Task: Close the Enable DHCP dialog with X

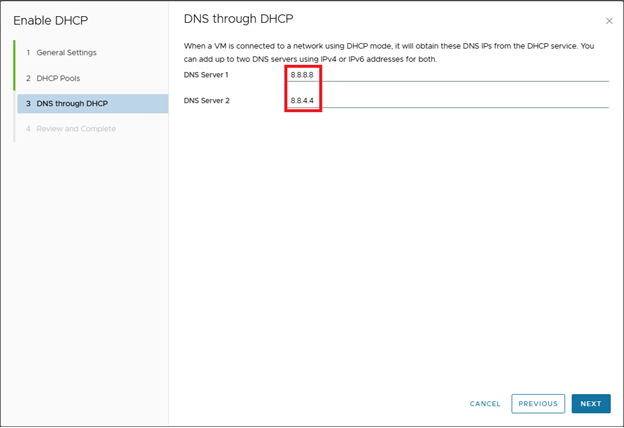Action: [609, 21]
